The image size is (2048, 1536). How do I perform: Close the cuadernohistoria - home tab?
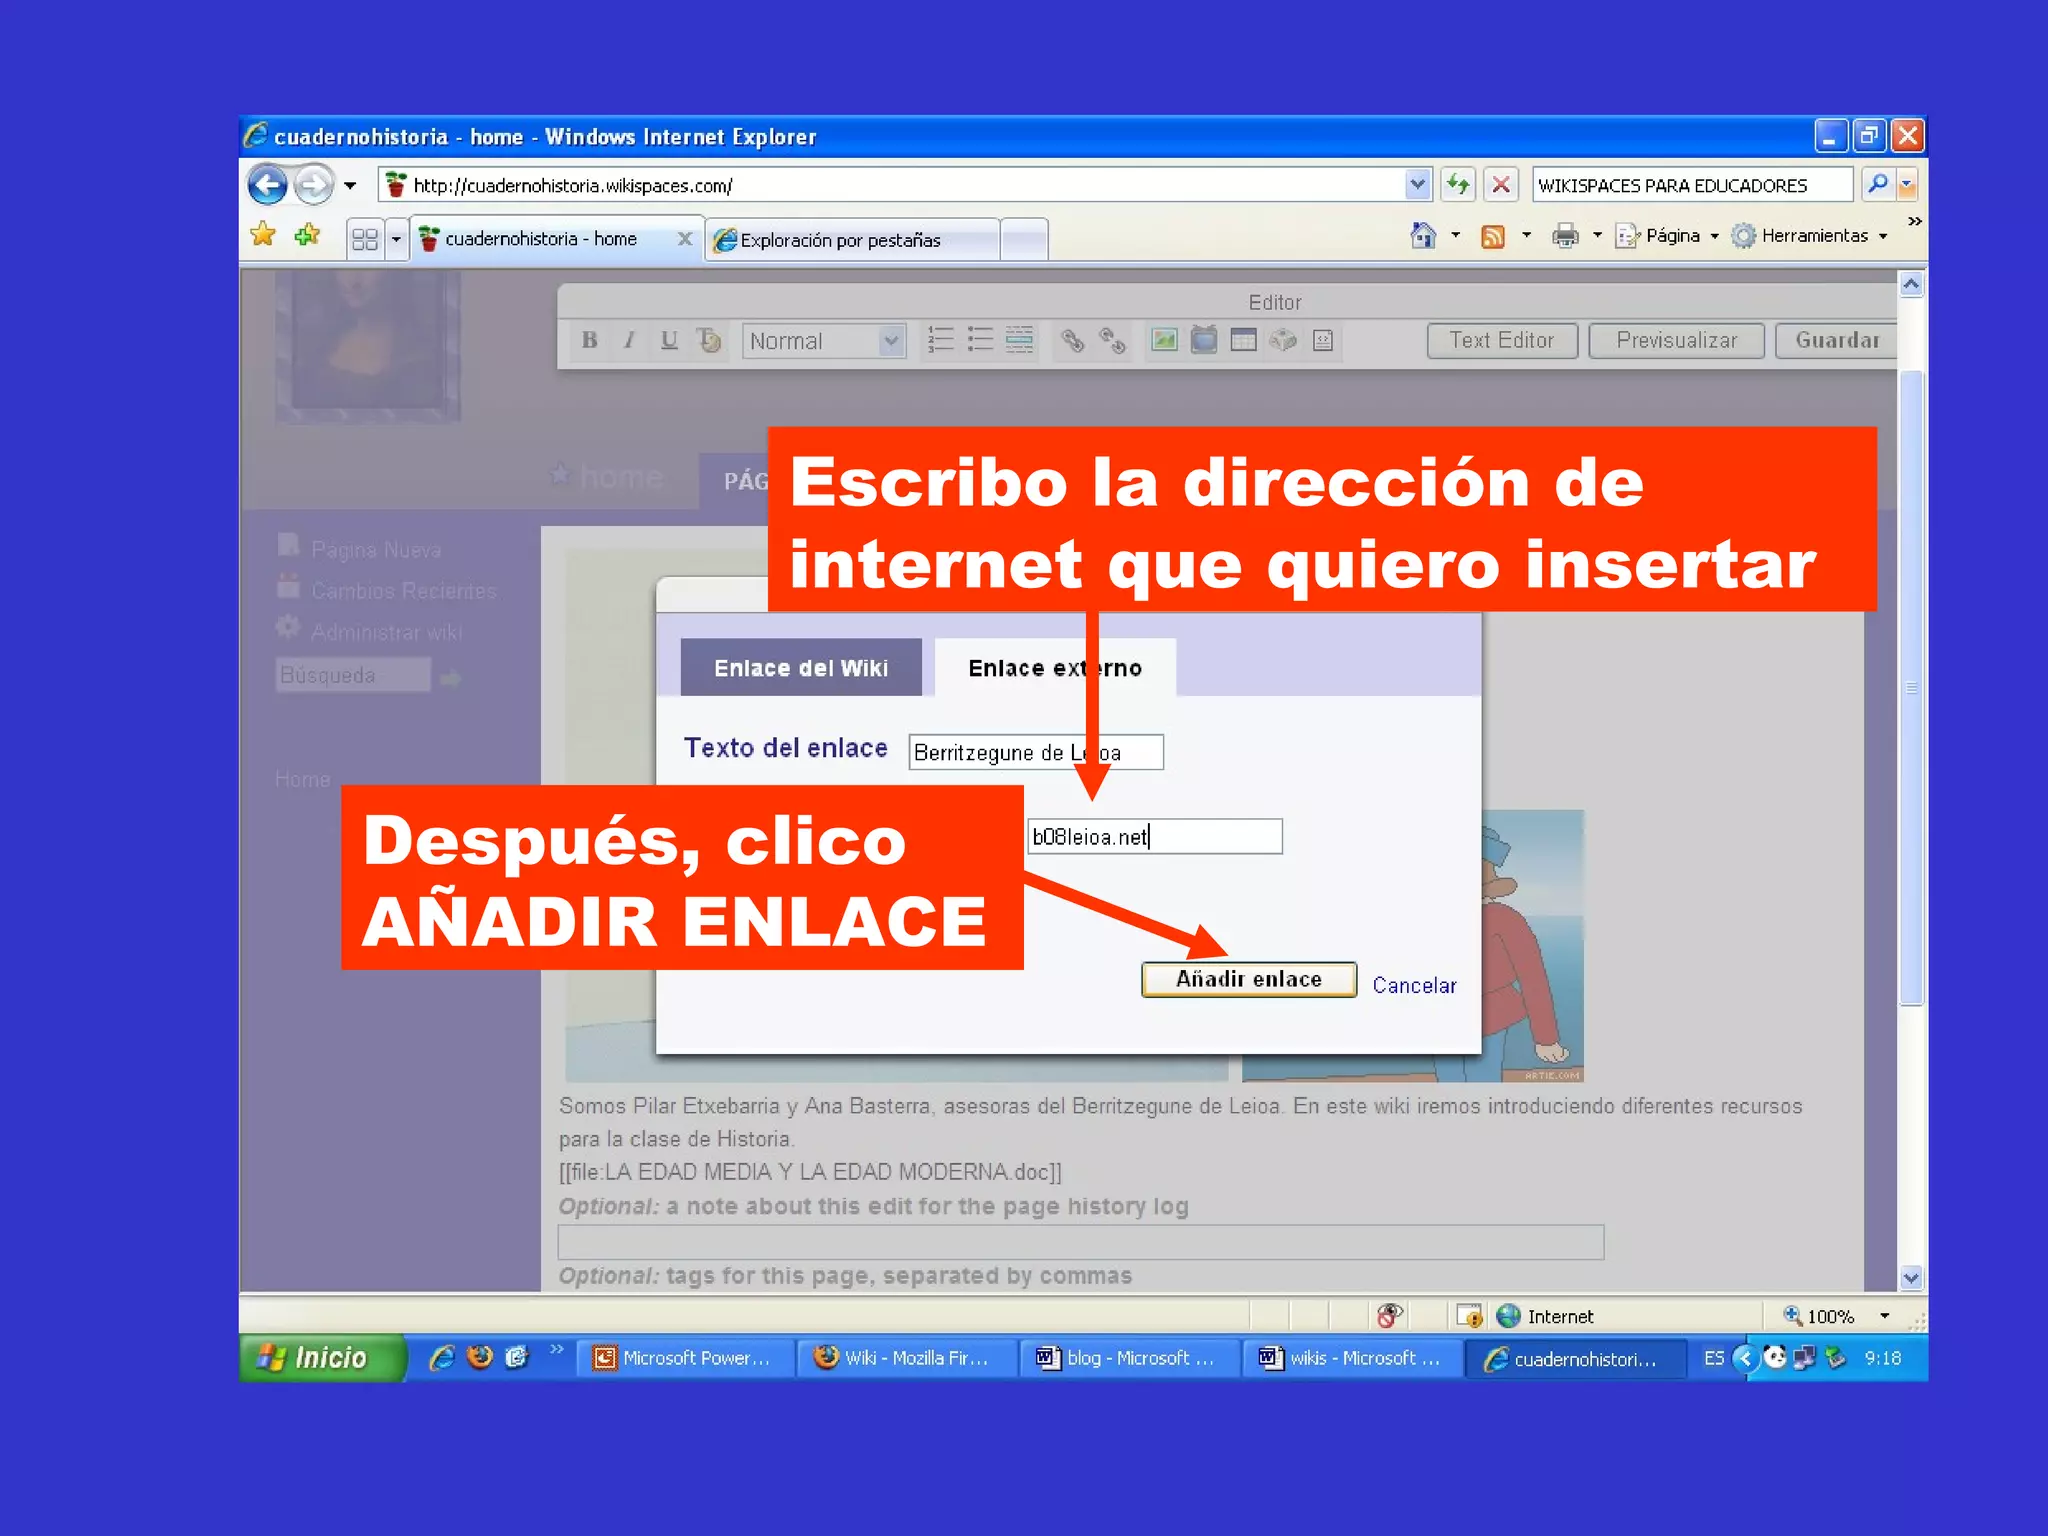[685, 239]
